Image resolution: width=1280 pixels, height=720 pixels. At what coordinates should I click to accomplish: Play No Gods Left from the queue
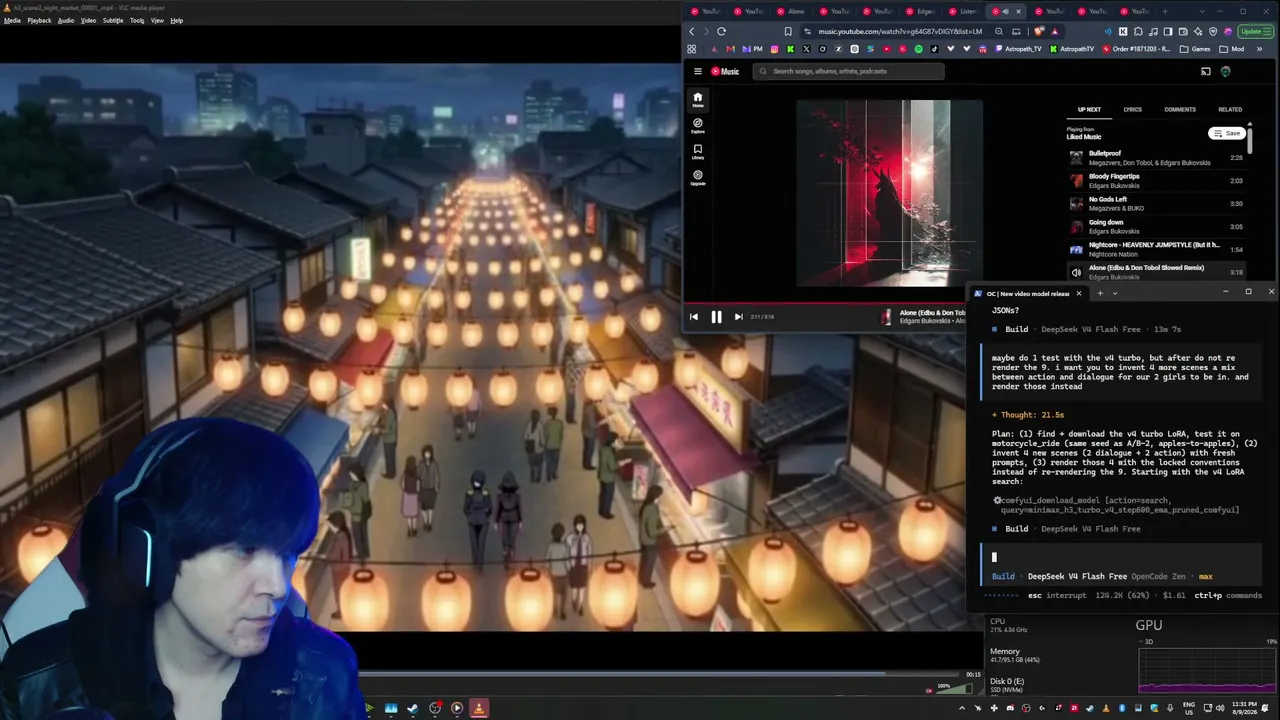coord(1157,204)
